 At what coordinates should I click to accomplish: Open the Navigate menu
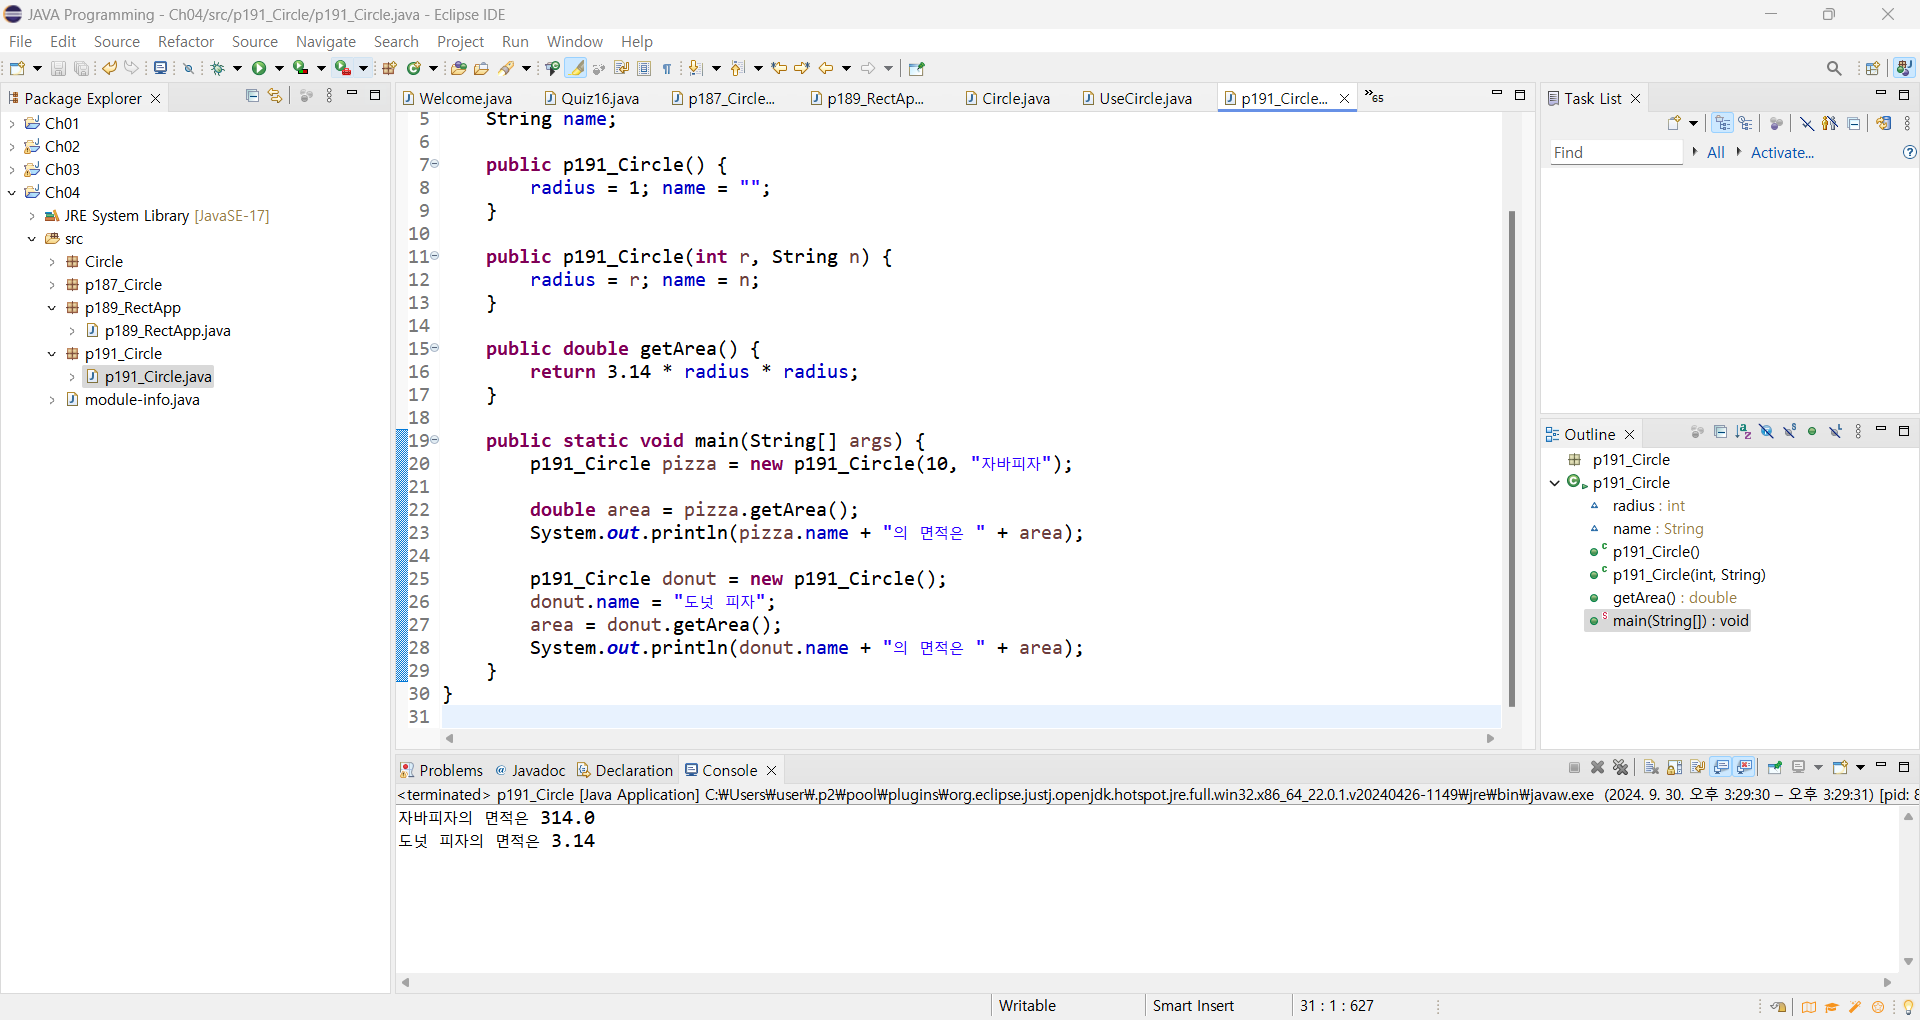pyautogui.click(x=326, y=41)
